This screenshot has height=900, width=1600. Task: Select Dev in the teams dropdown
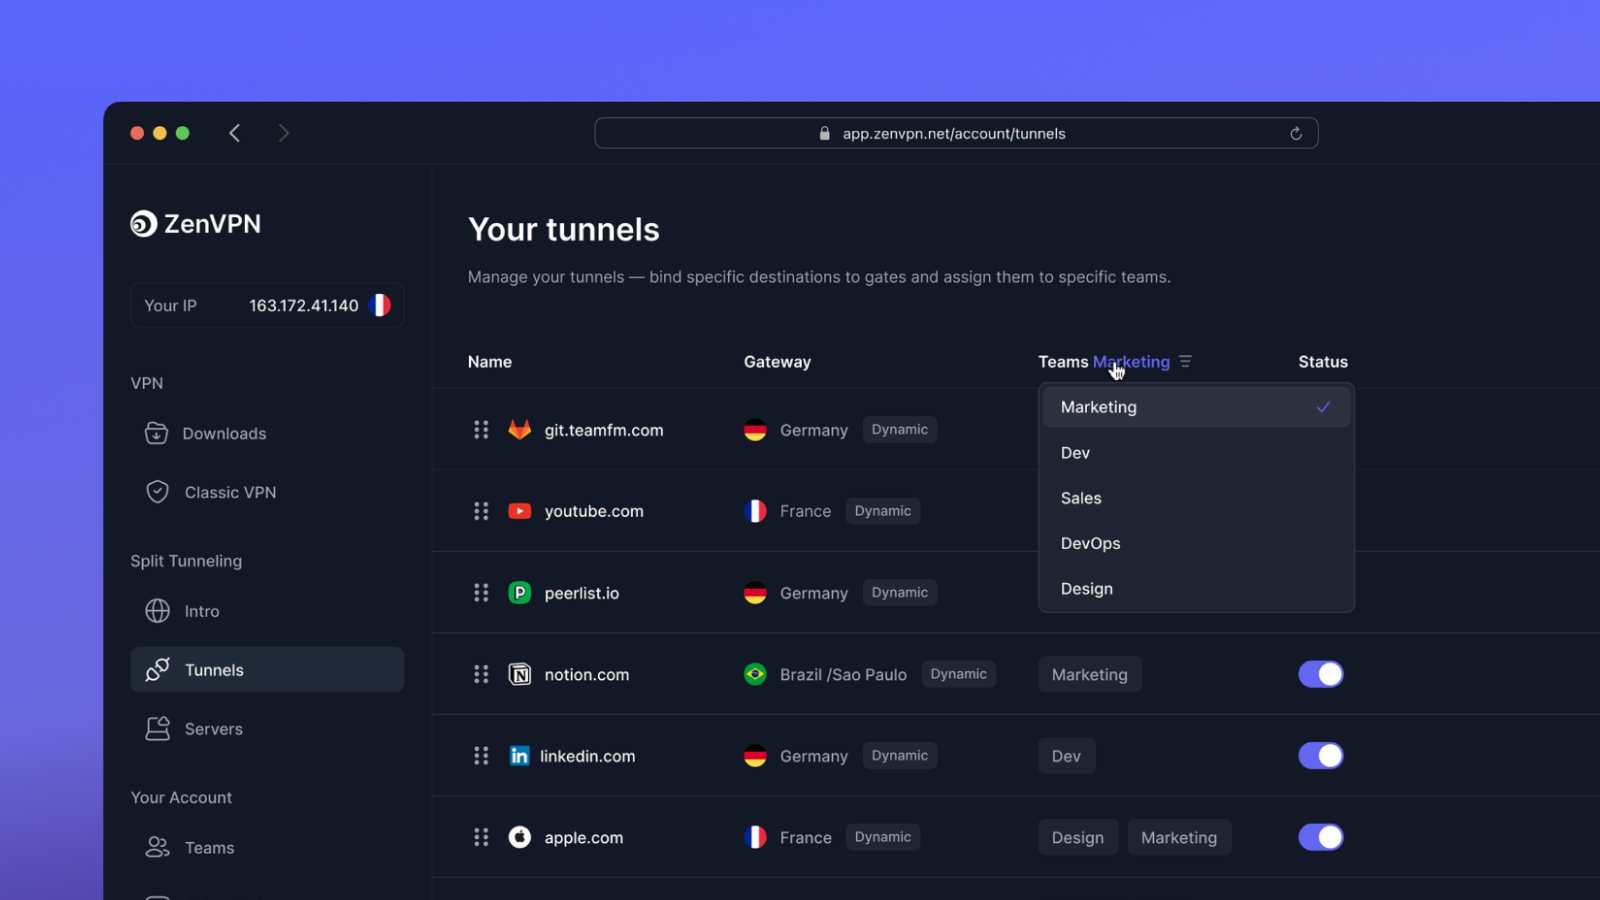tap(1196, 453)
